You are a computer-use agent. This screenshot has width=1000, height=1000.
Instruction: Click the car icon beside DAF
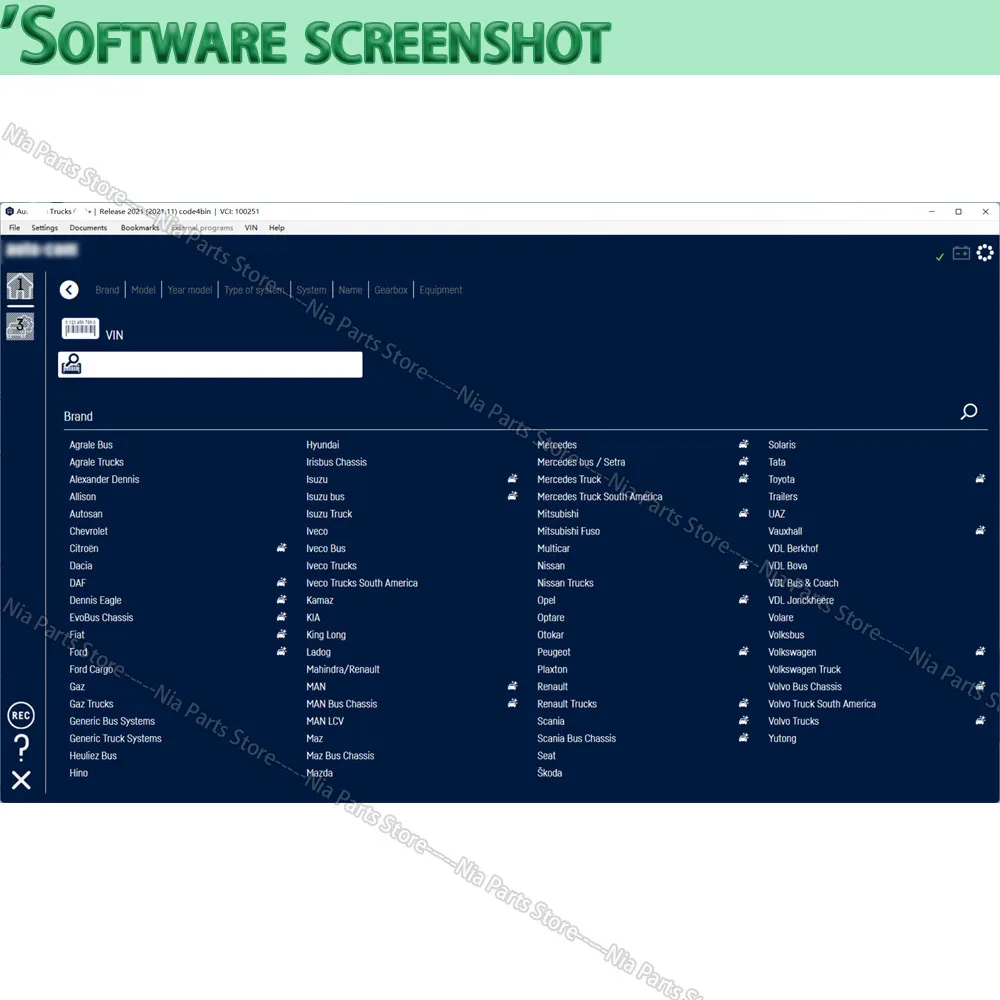tap(281, 582)
